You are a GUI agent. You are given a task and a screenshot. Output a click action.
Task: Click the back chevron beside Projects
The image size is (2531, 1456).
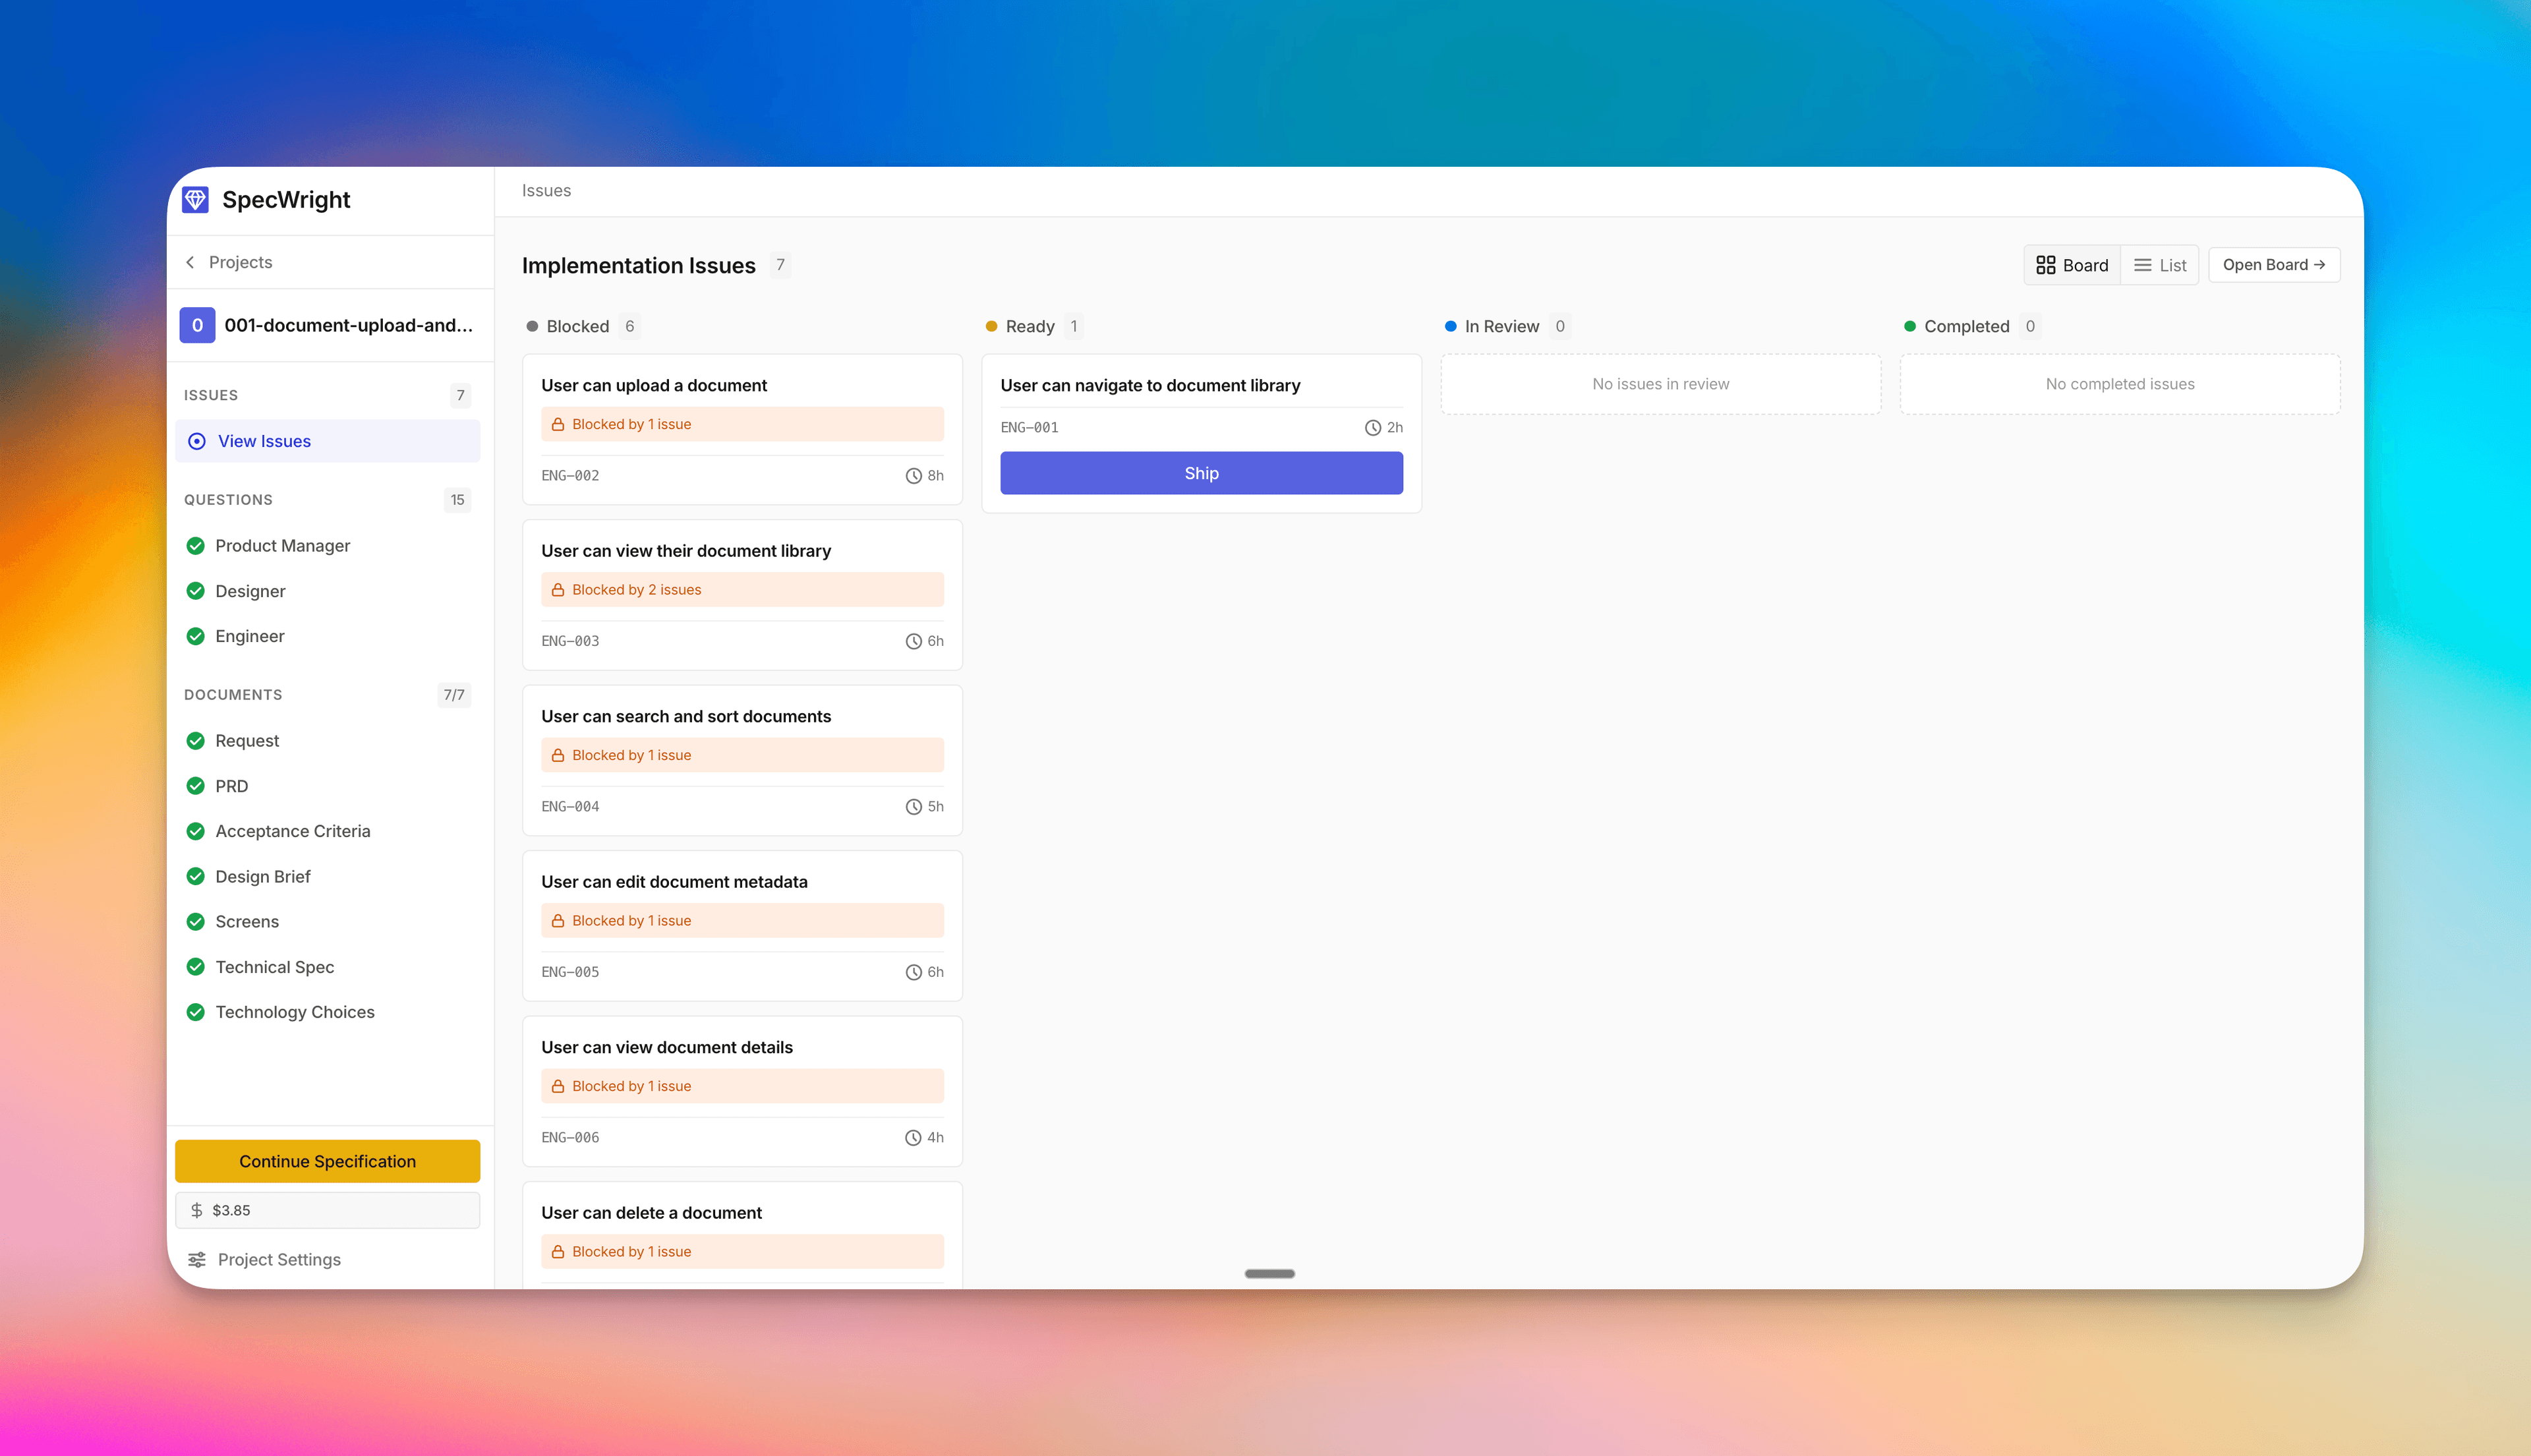tap(190, 262)
